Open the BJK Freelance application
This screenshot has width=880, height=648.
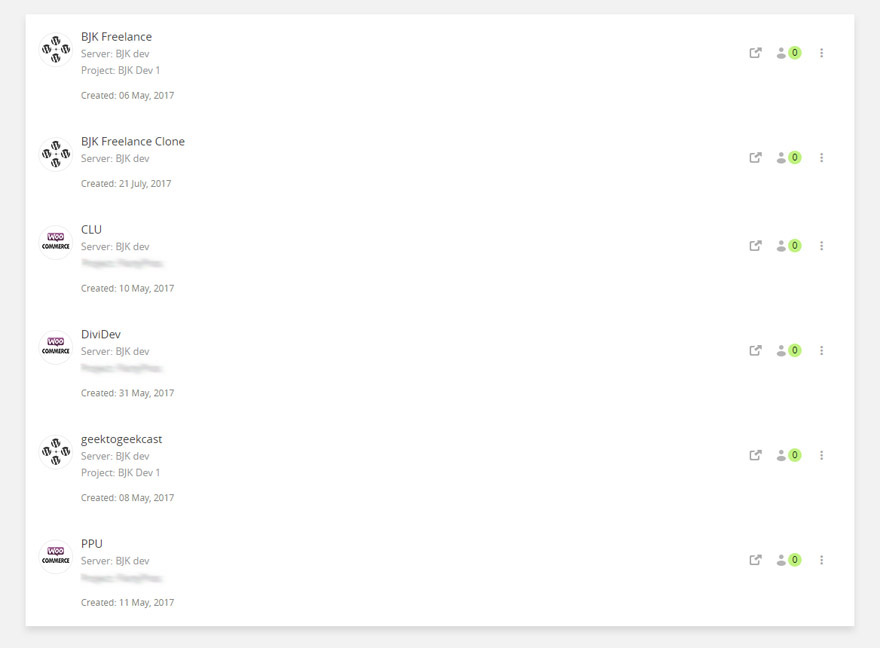coord(116,37)
